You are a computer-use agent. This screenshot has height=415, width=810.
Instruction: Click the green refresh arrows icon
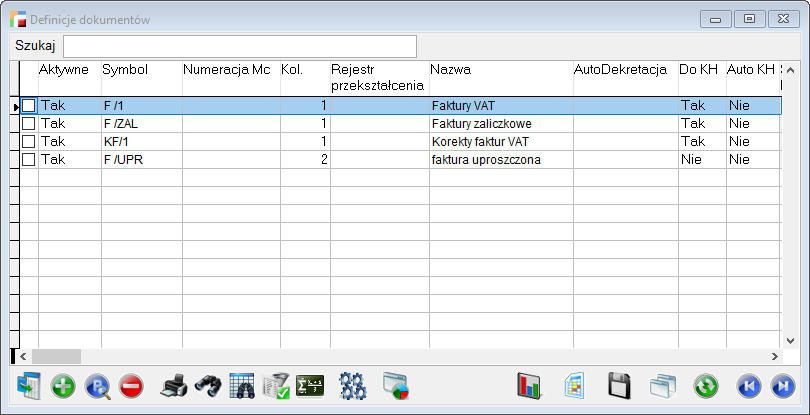point(706,386)
